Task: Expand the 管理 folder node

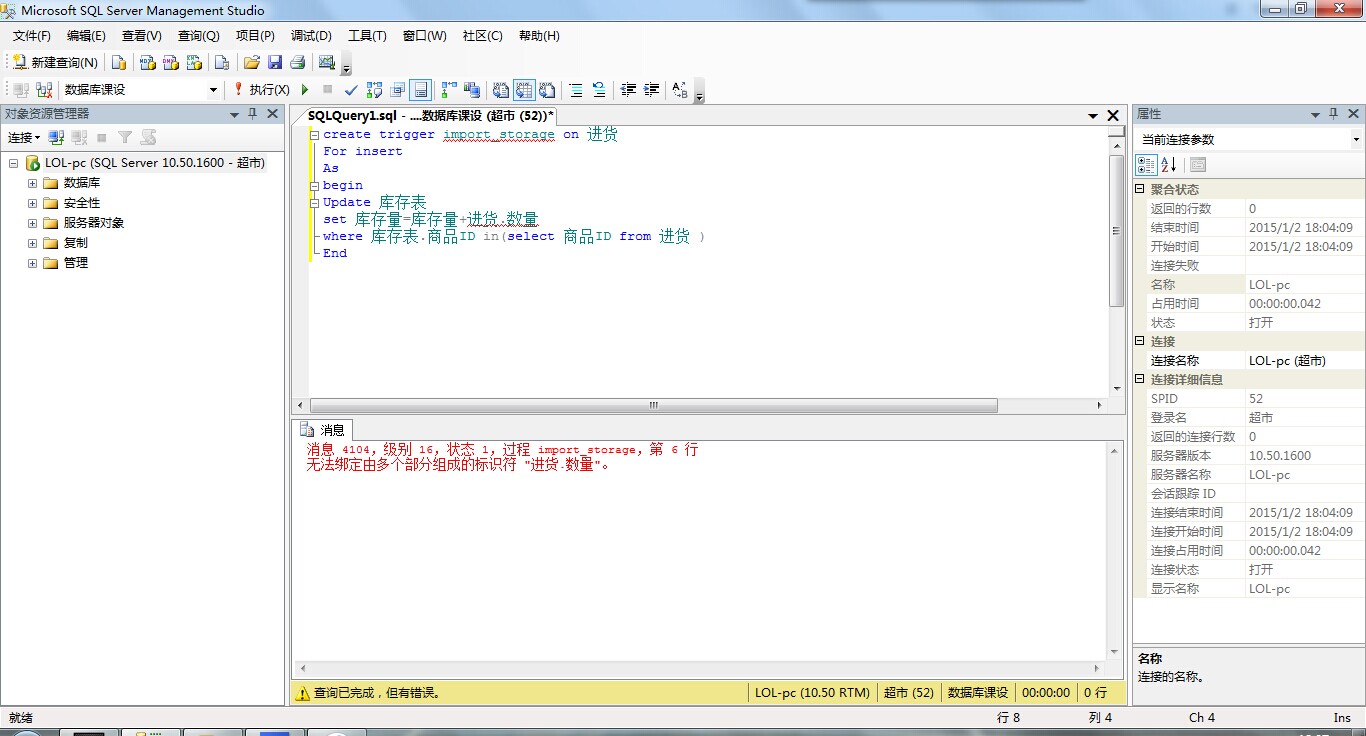Action: tap(33, 263)
